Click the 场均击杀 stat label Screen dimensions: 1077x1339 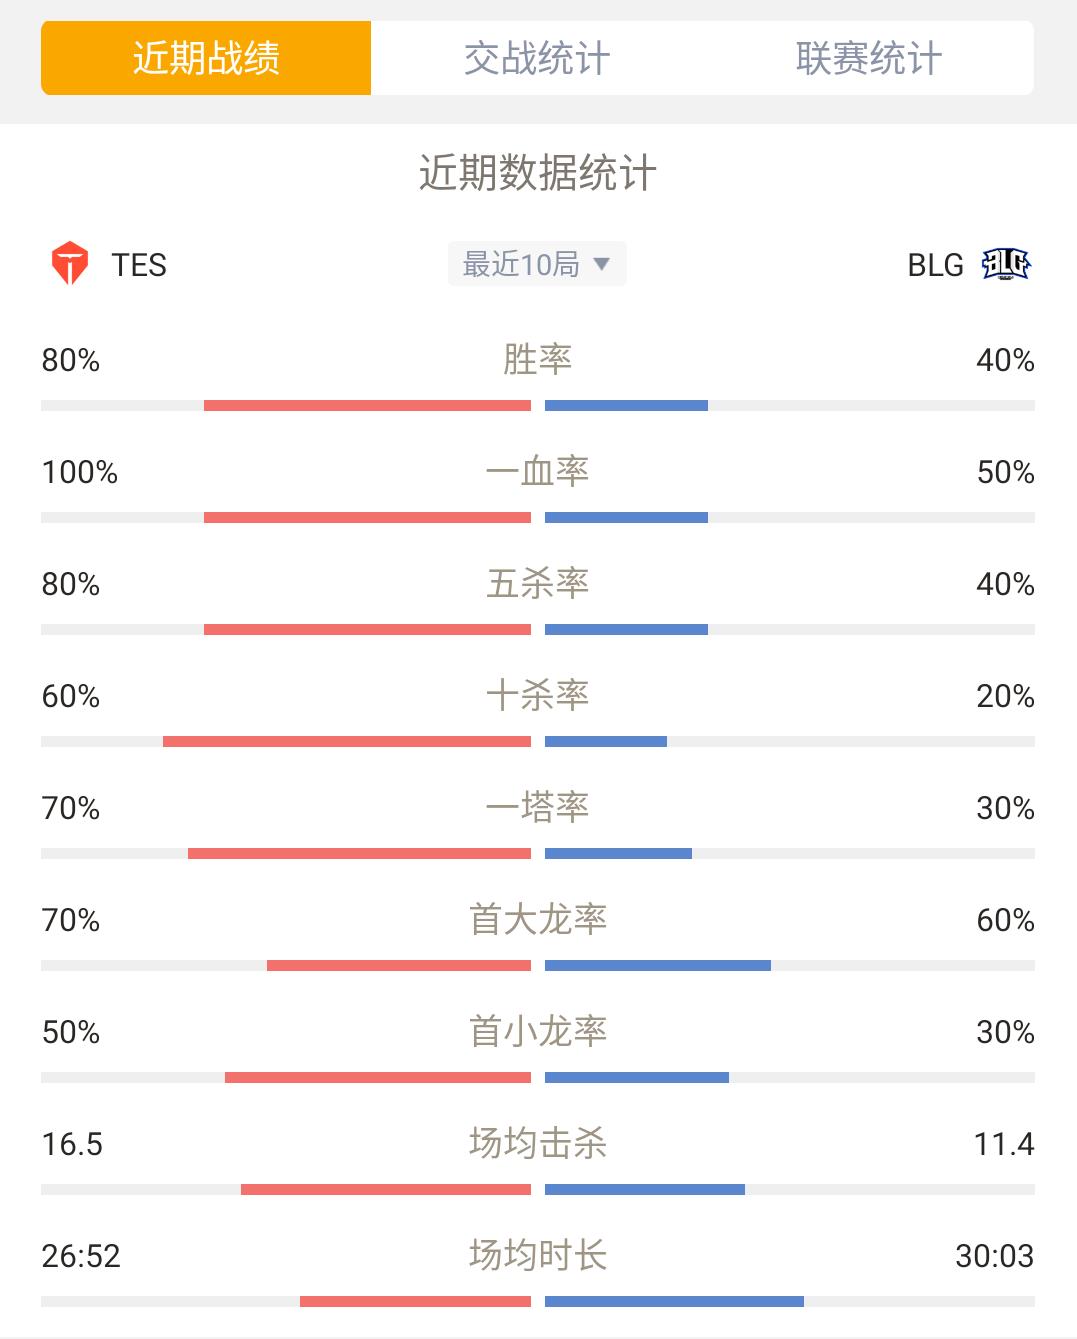pyautogui.click(x=537, y=1143)
